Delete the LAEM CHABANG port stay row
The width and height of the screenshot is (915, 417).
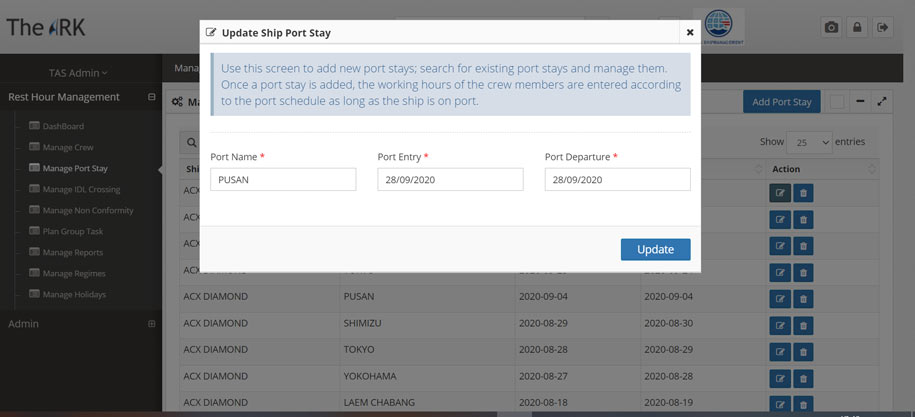803,404
